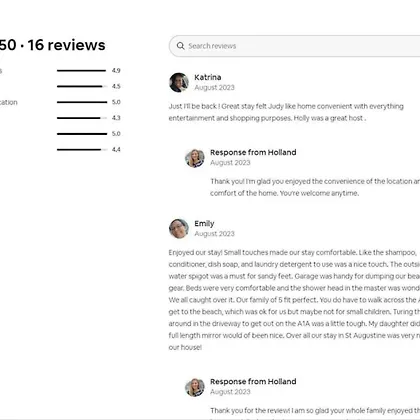Click Emily's review text about the stay
The image size is (420, 420).
pyautogui.click(x=294, y=300)
